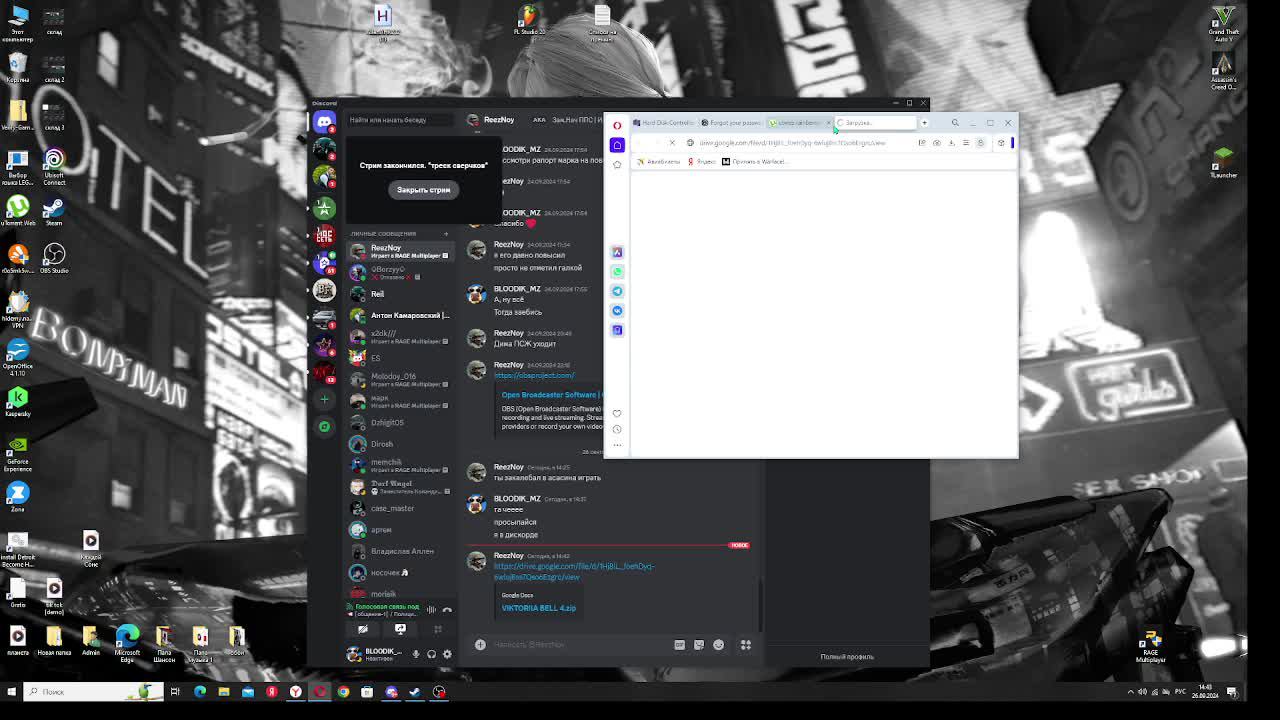
Task: Open ReezNoy direct message conversation
Action: [x=400, y=251]
